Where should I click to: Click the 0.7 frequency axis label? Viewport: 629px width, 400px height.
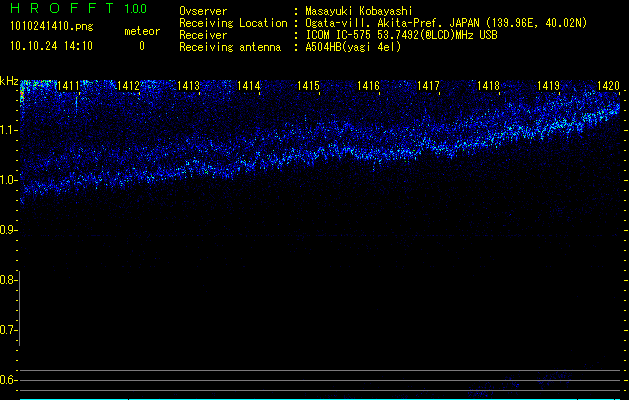tap(8, 330)
